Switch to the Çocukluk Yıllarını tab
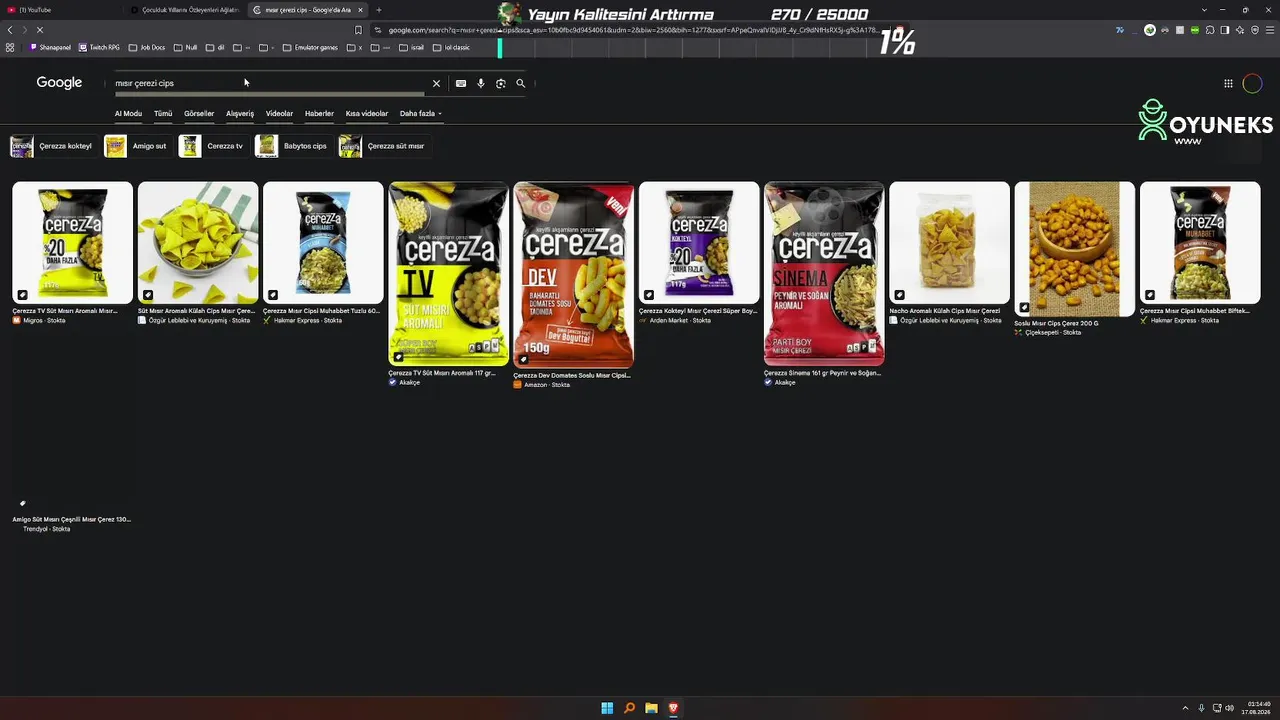 click(x=184, y=10)
